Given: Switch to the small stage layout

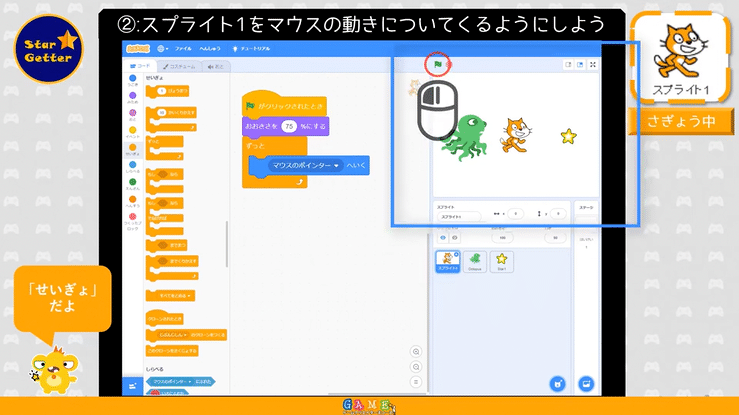Looking at the screenshot, I should (568, 65).
